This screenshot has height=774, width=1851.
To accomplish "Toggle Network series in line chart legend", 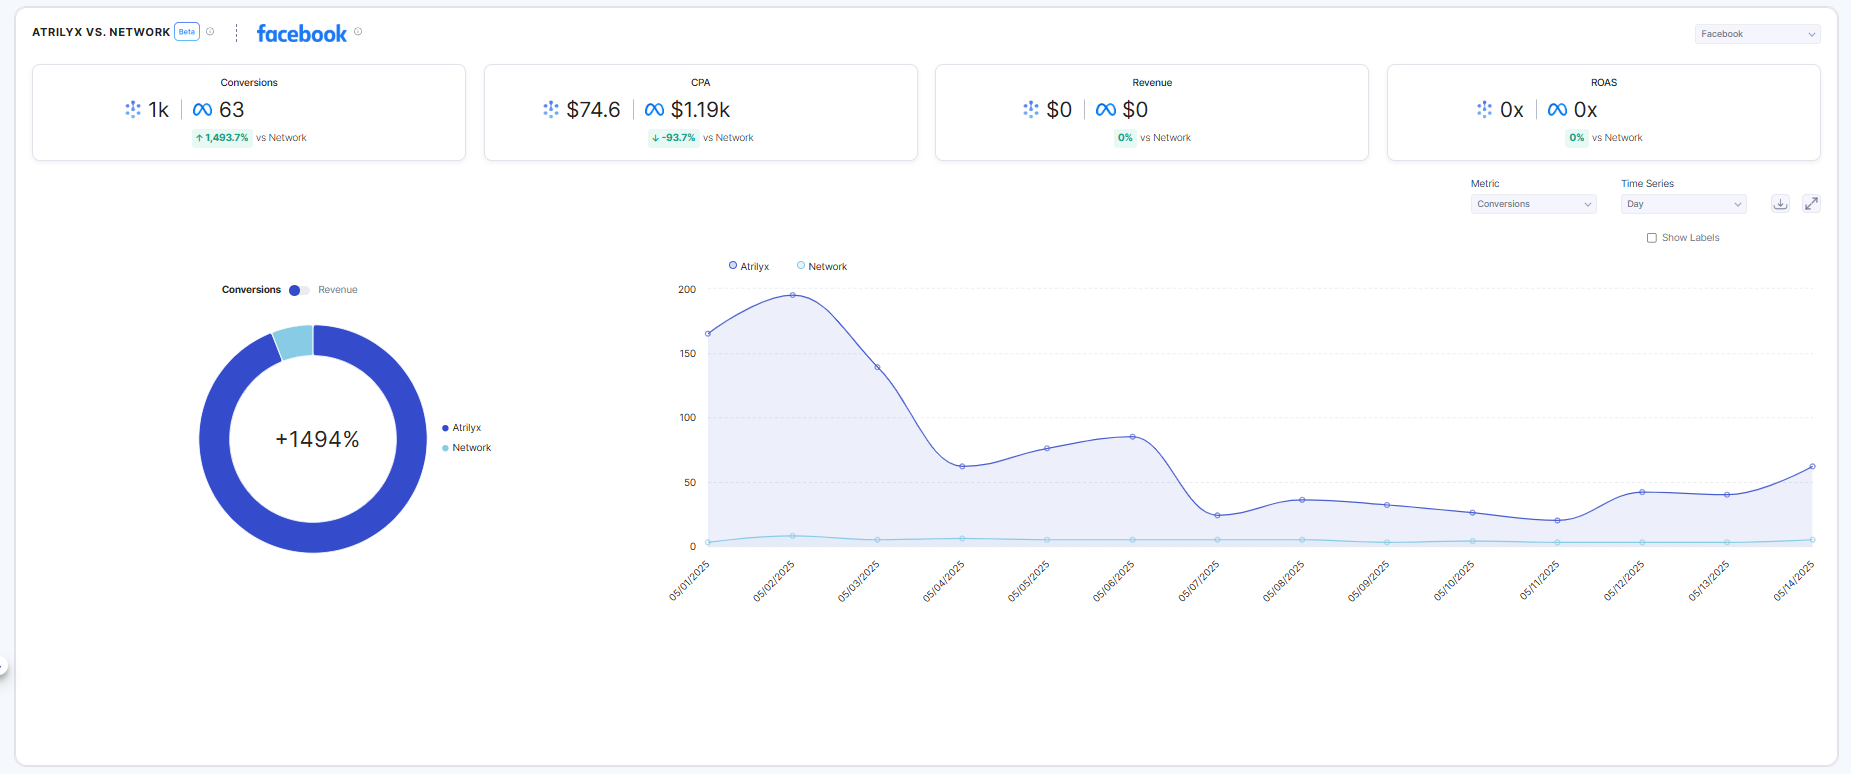I will point(821,266).
